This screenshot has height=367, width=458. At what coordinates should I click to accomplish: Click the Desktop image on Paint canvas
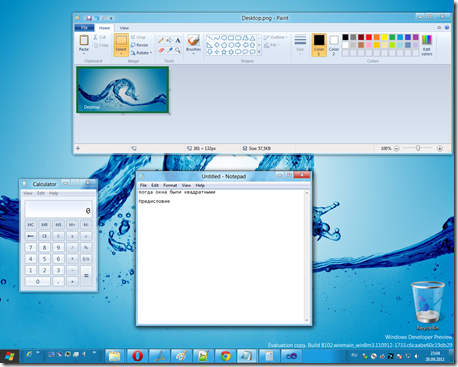tap(123, 90)
